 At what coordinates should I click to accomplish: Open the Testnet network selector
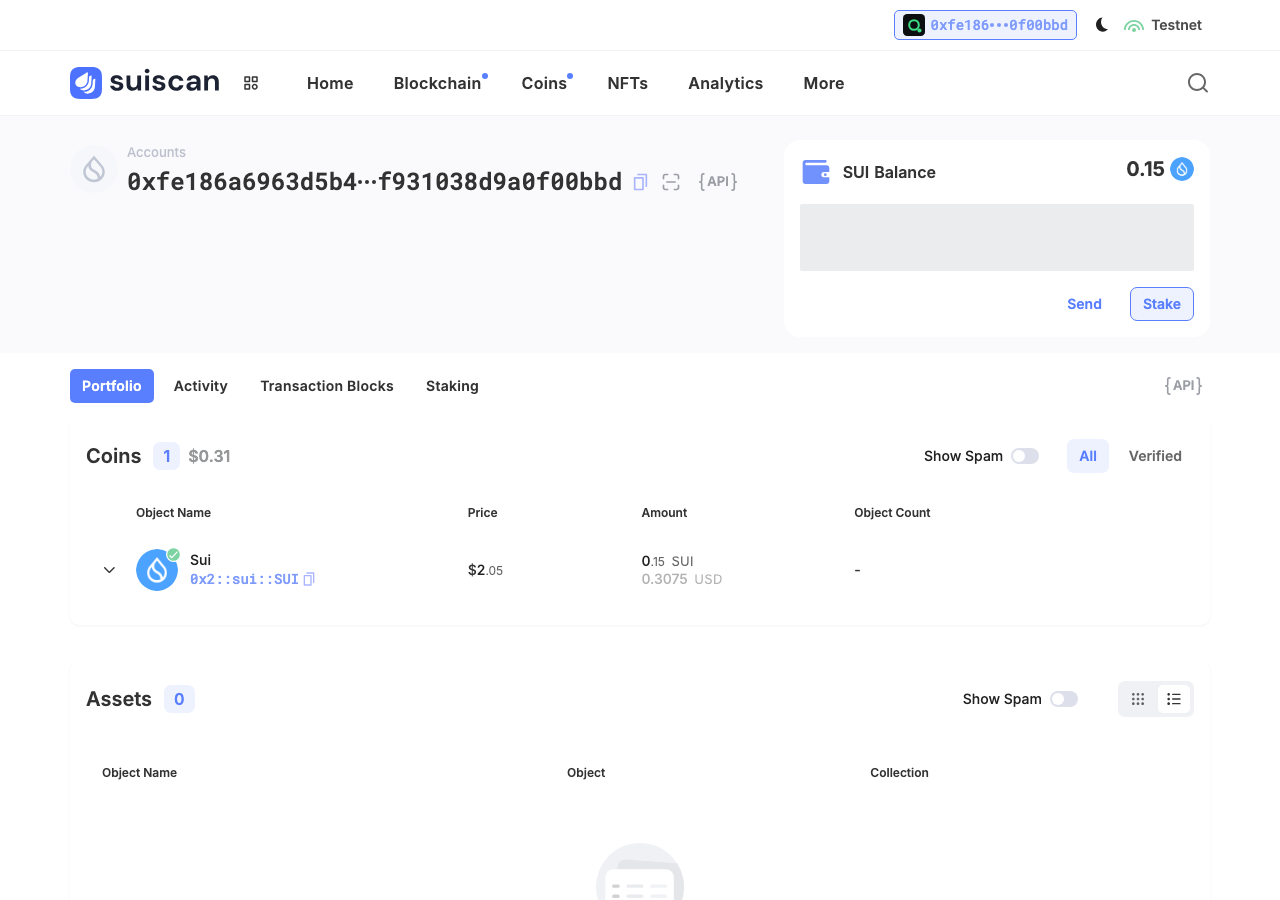click(1163, 25)
